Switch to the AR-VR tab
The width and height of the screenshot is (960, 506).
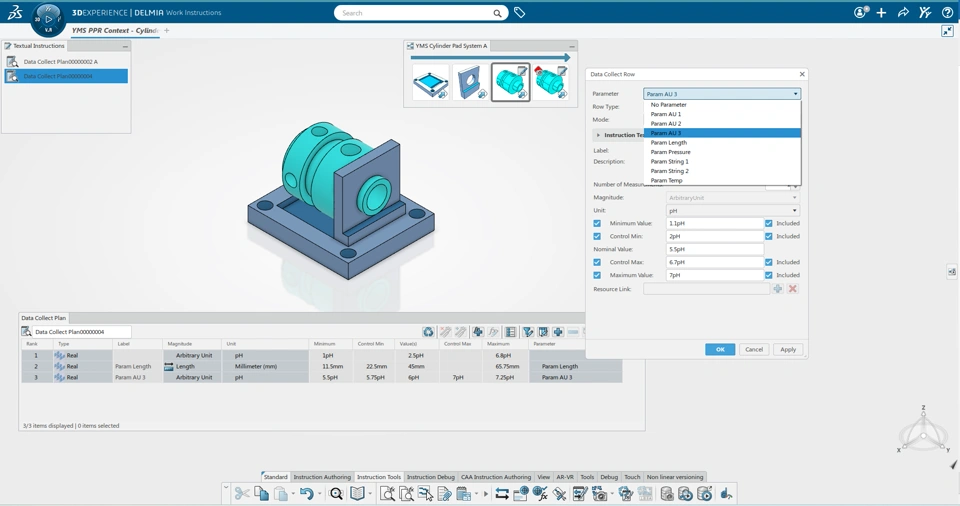click(x=564, y=477)
